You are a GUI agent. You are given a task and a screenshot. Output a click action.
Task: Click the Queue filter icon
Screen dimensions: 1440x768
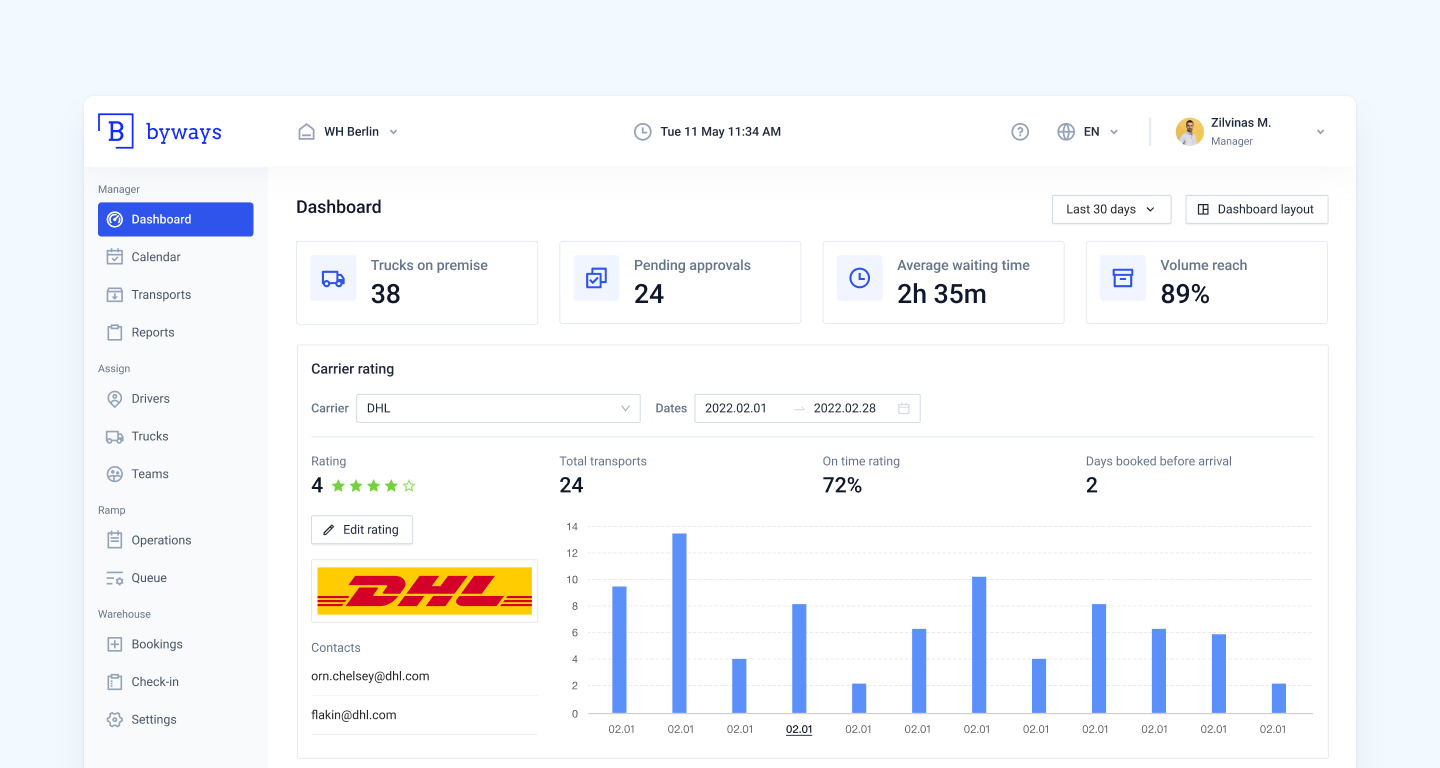pos(113,578)
